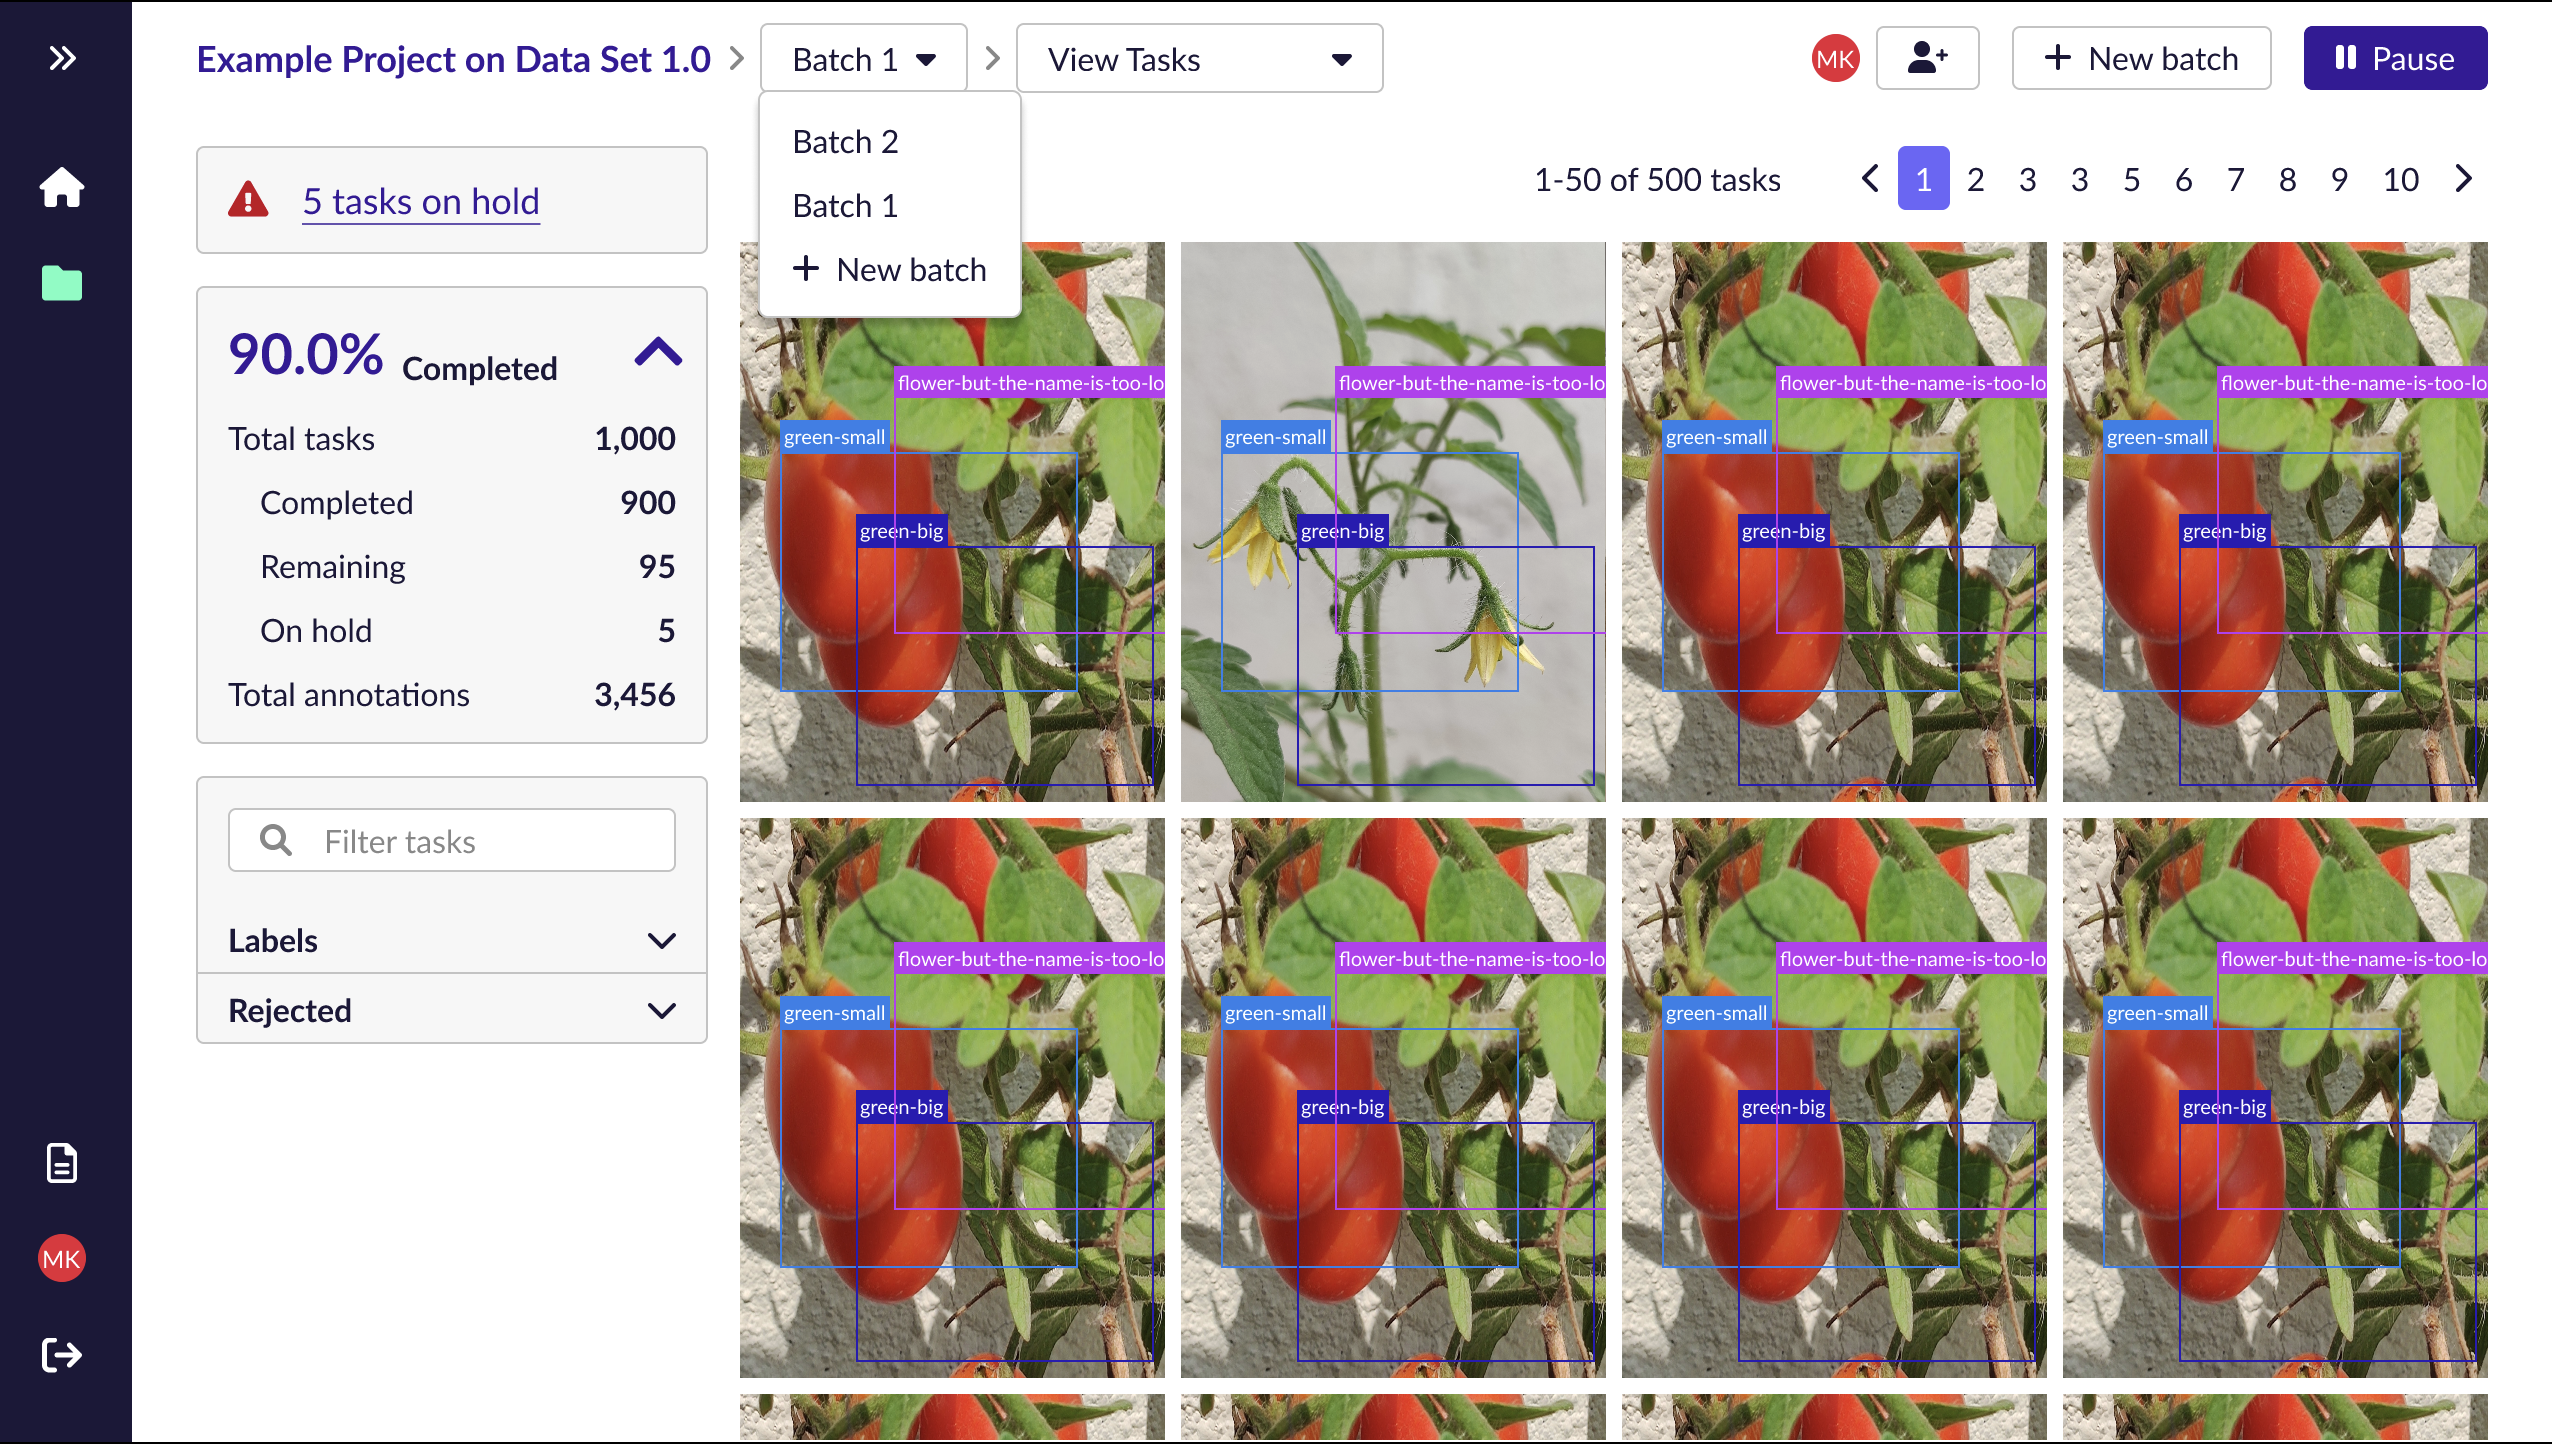Image resolution: width=2552 pixels, height=1444 pixels.
Task: Choose New batch in the dropdown menu
Action: (x=890, y=270)
